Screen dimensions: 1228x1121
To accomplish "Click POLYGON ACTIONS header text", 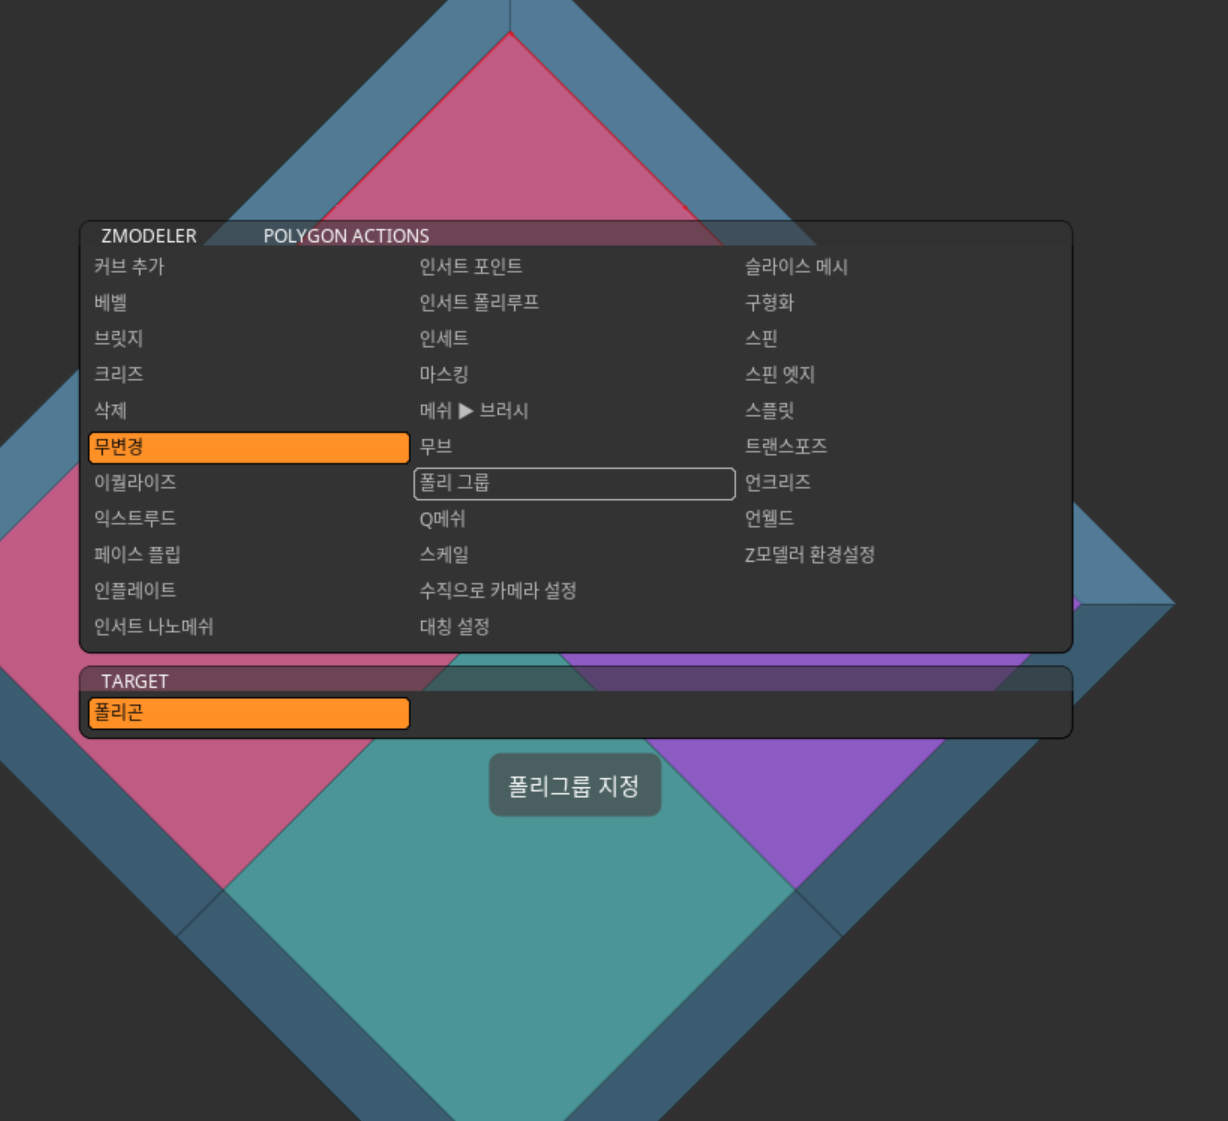I will 346,236.
